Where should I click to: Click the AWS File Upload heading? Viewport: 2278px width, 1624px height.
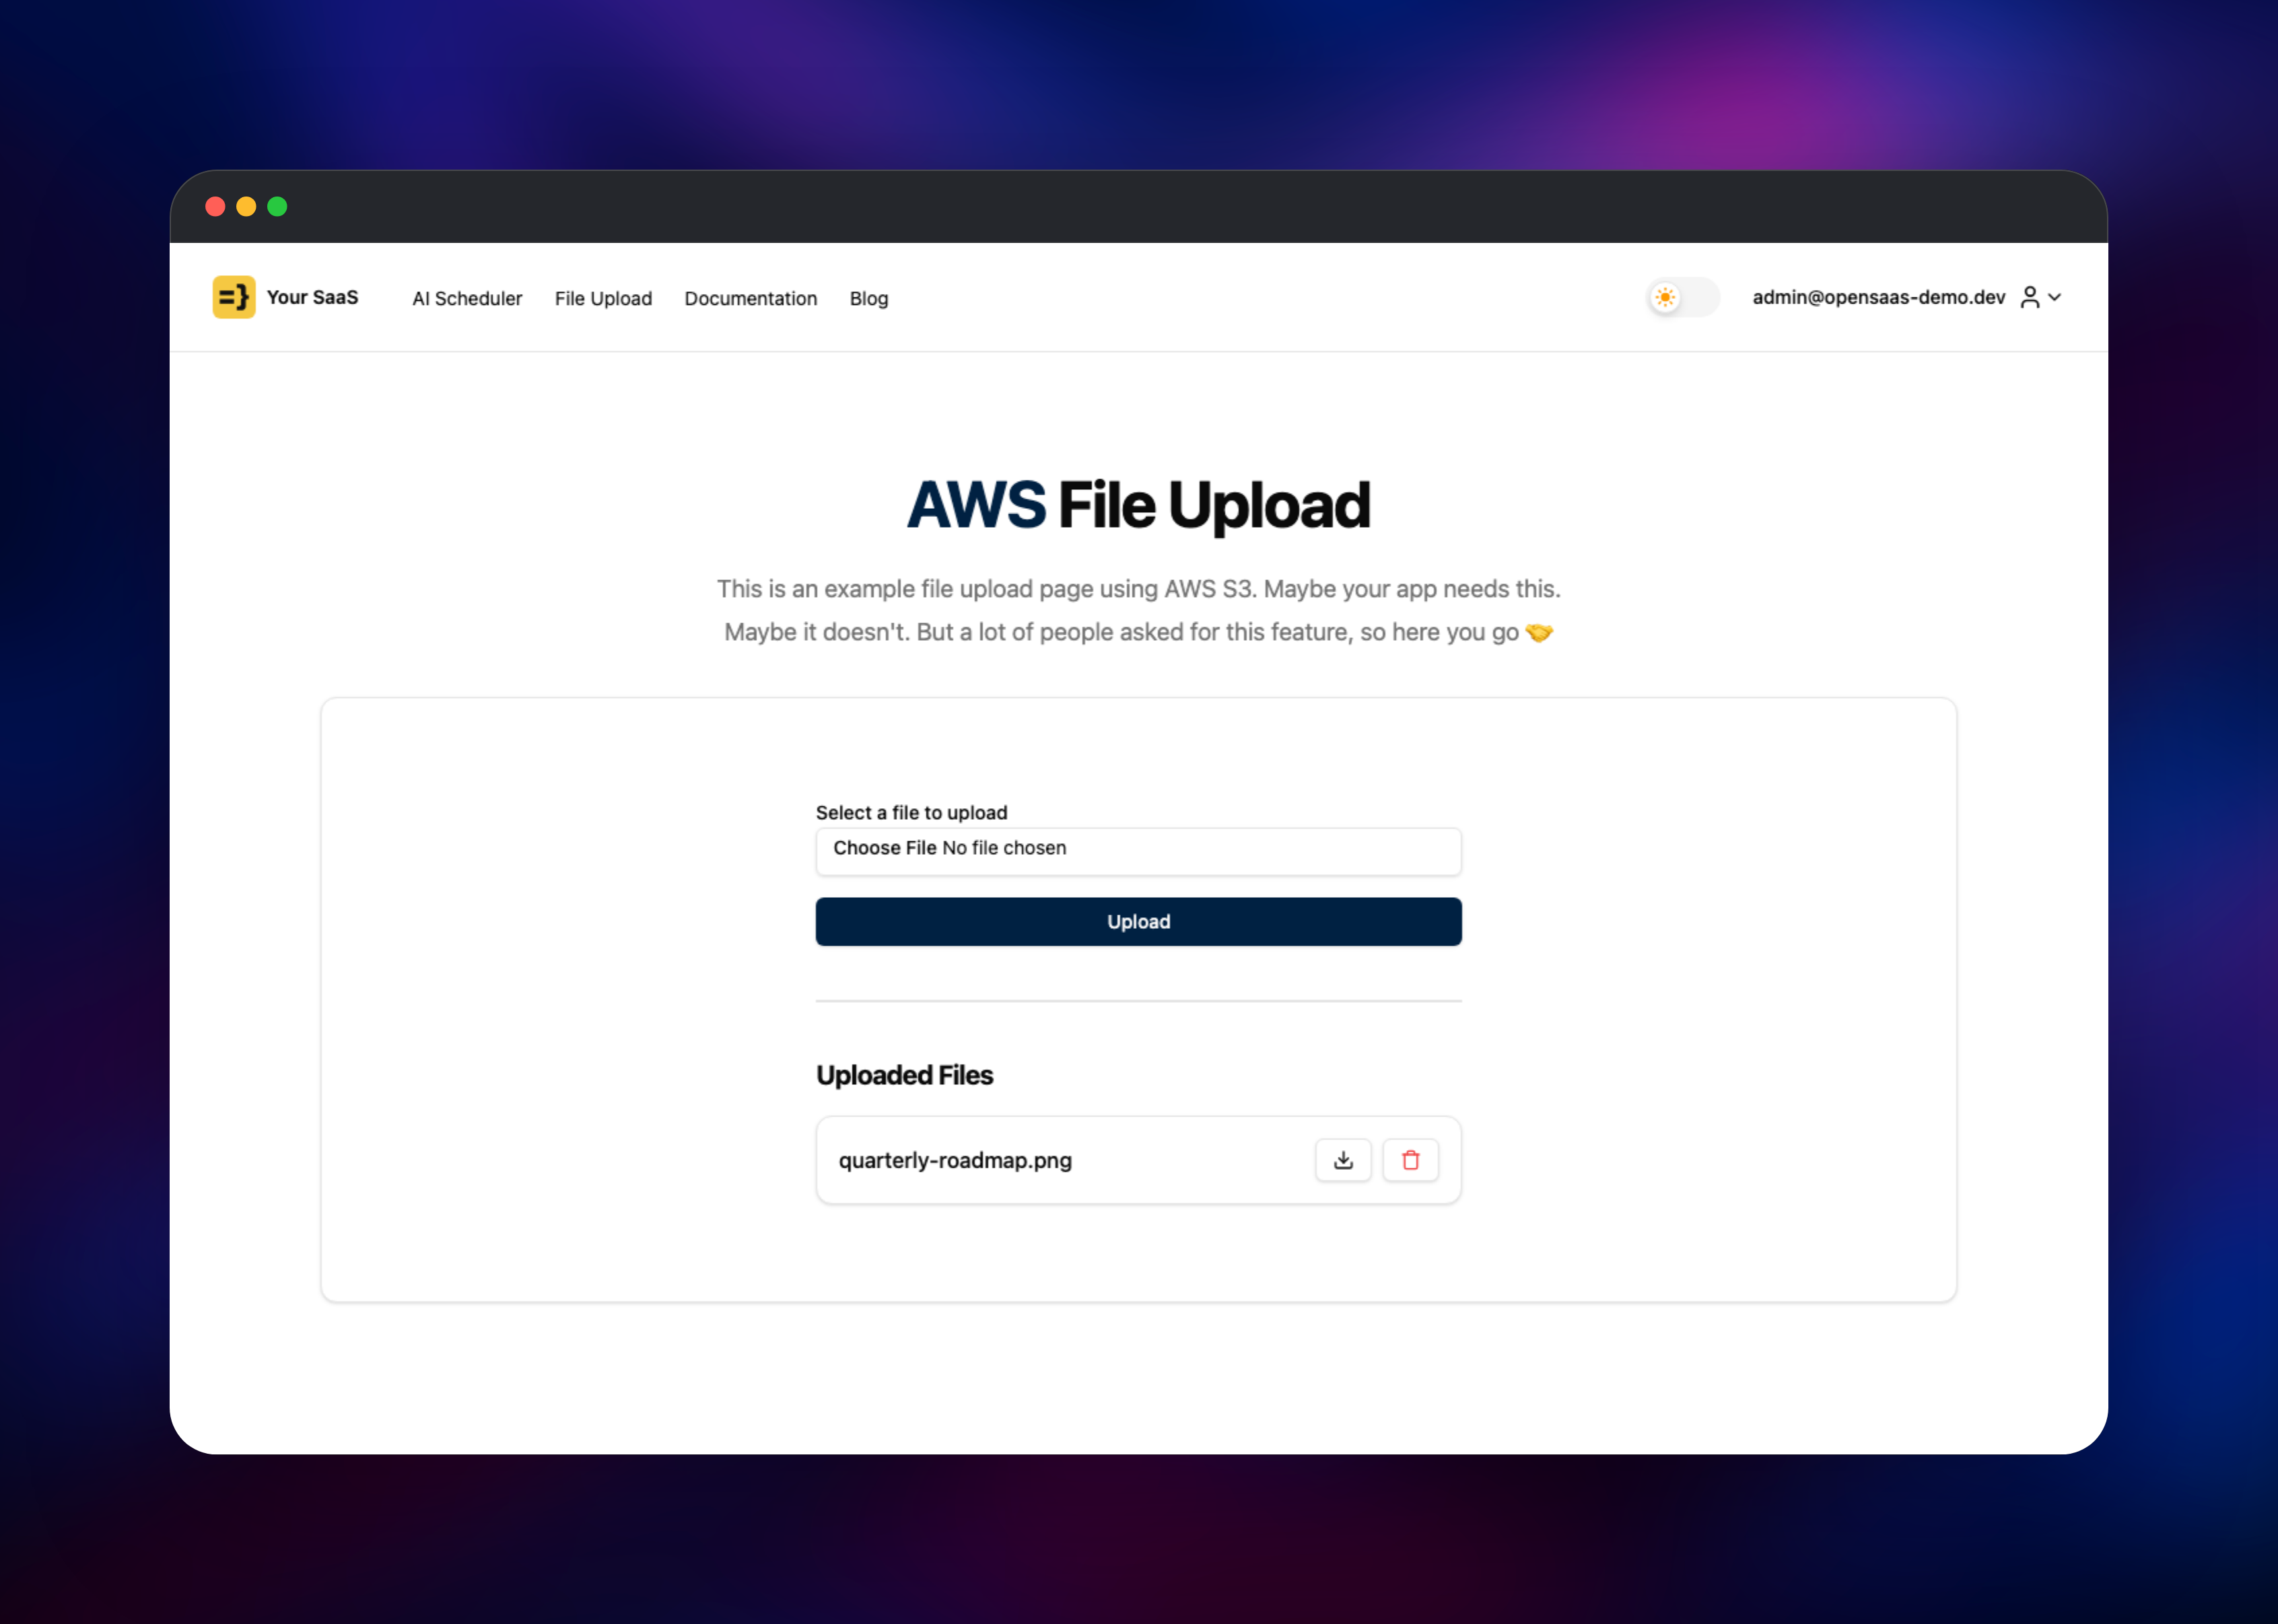coord(1138,505)
